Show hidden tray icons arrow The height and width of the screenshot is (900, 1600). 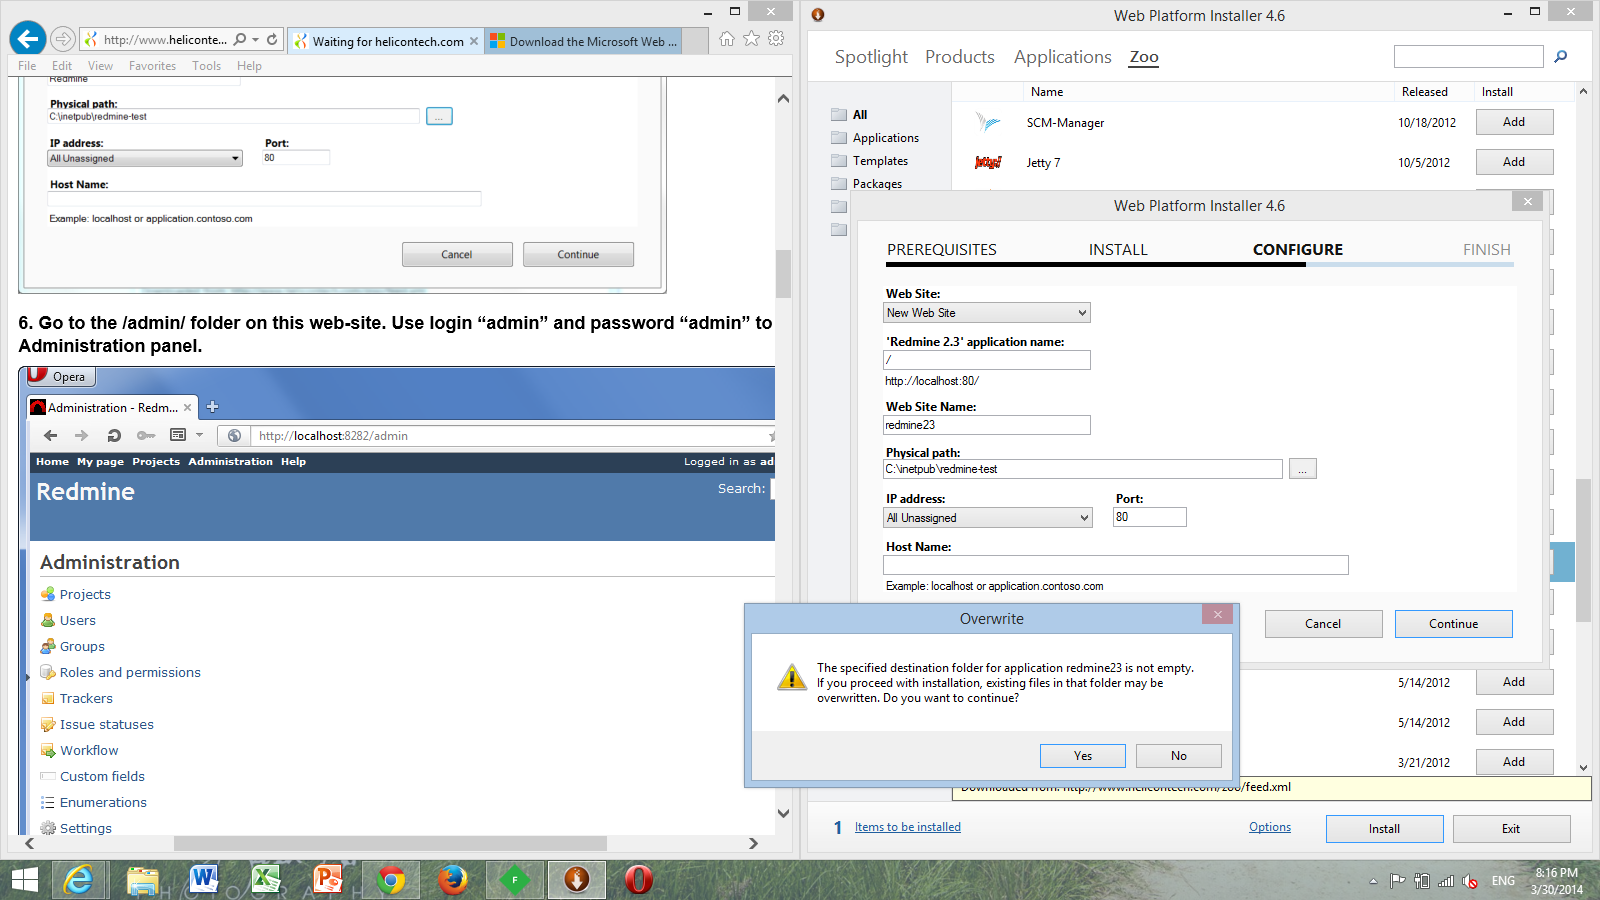tap(1373, 881)
